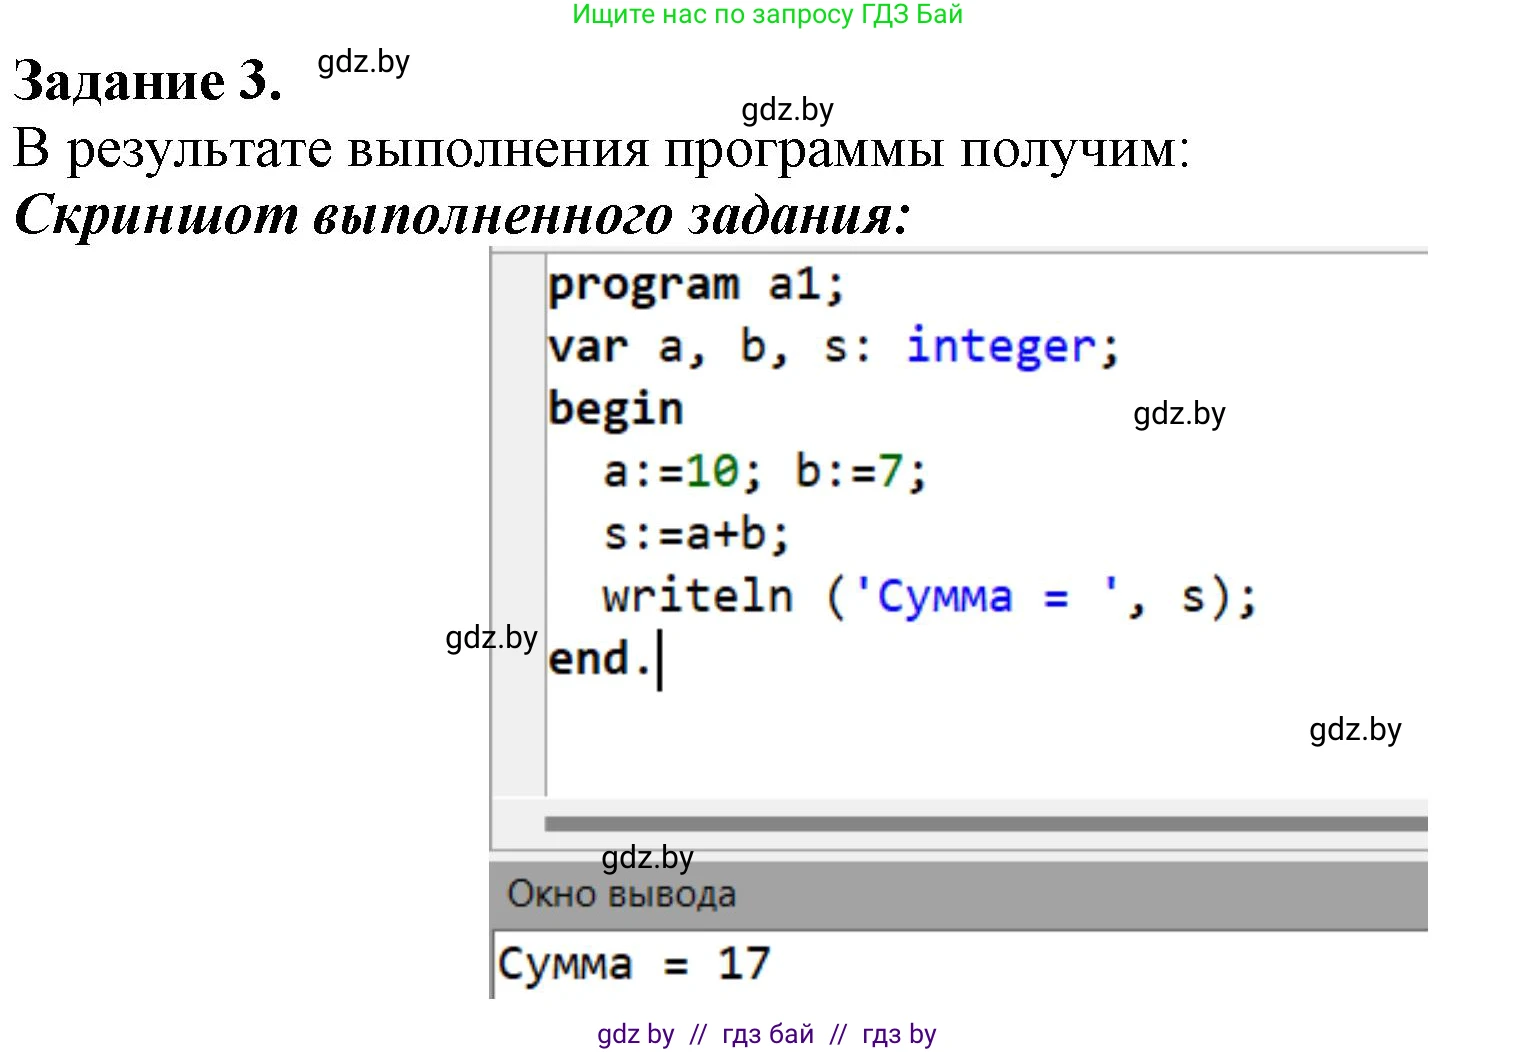Select the "Окно вывода" panel header
This screenshot has width=1537, height=1052.
(621, 894)
